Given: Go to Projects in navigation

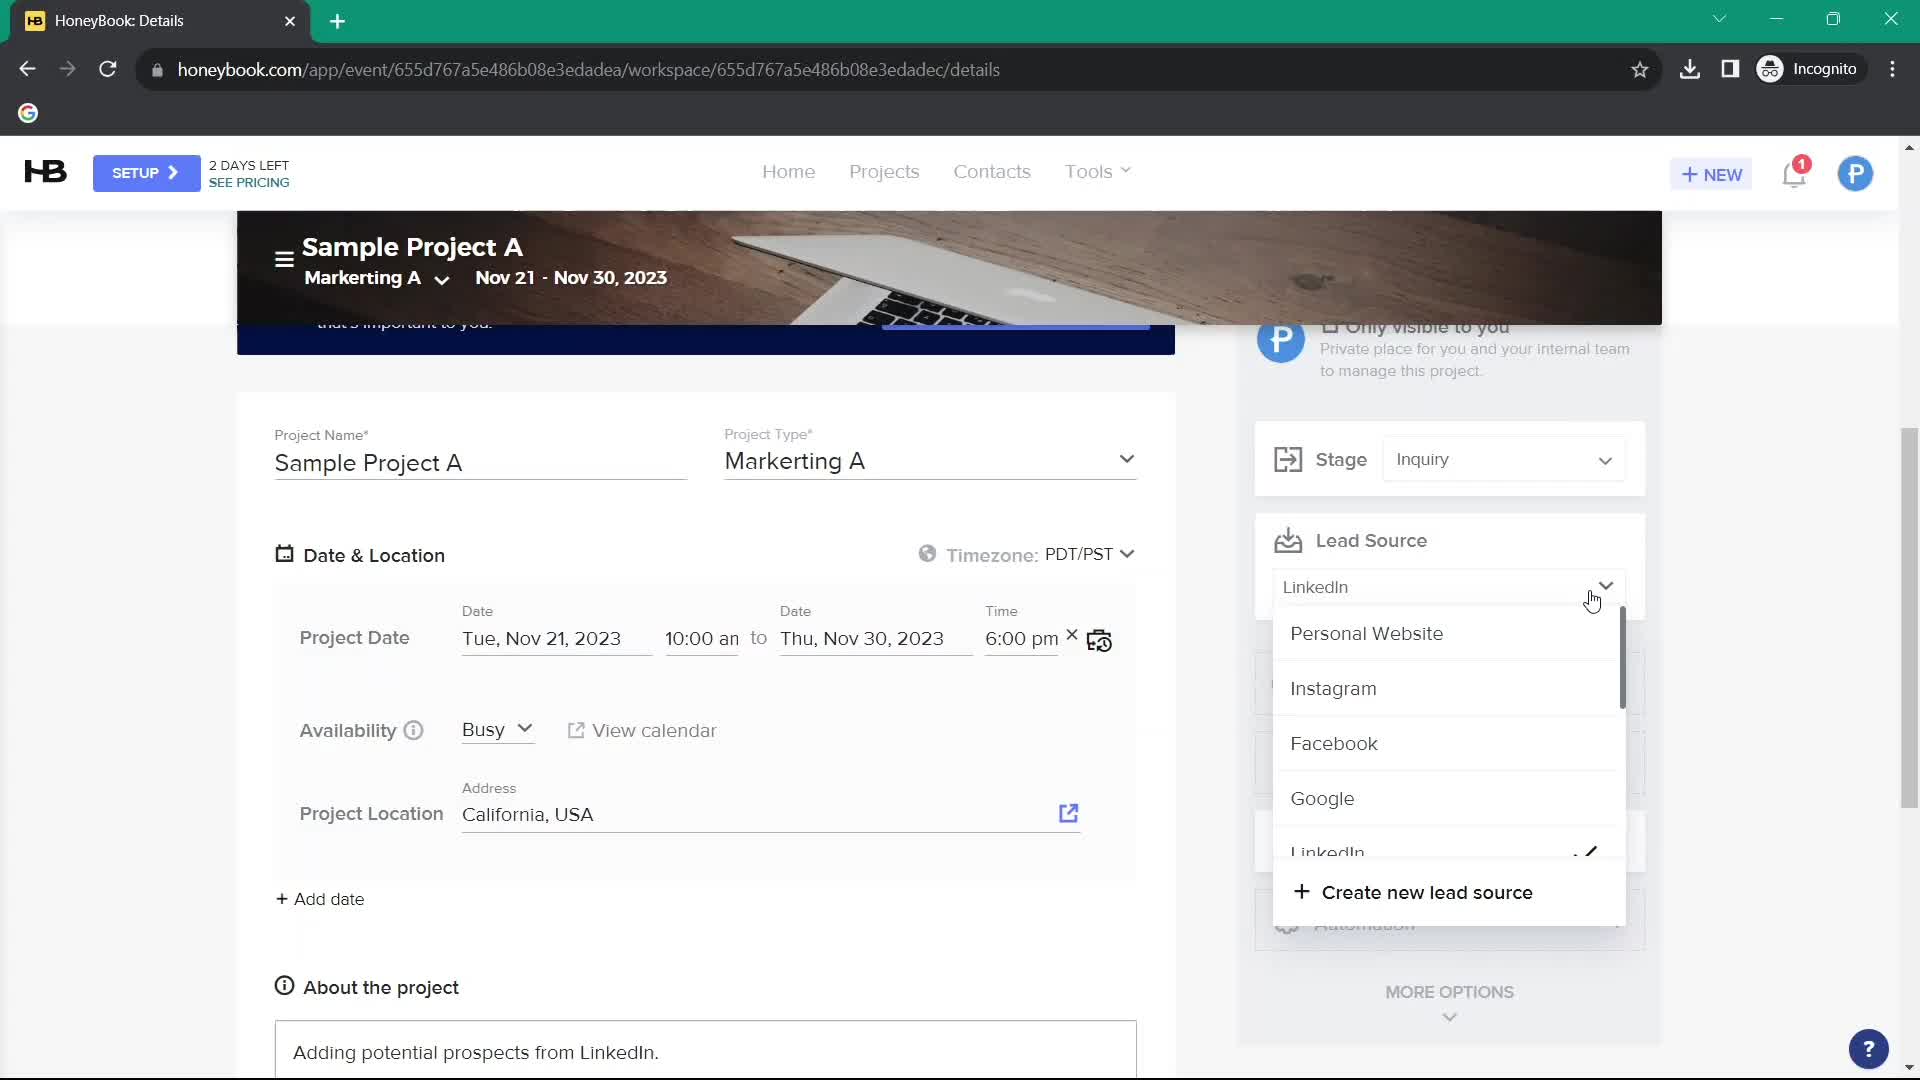Looking at the screenshot, I should tap(884, 172).
